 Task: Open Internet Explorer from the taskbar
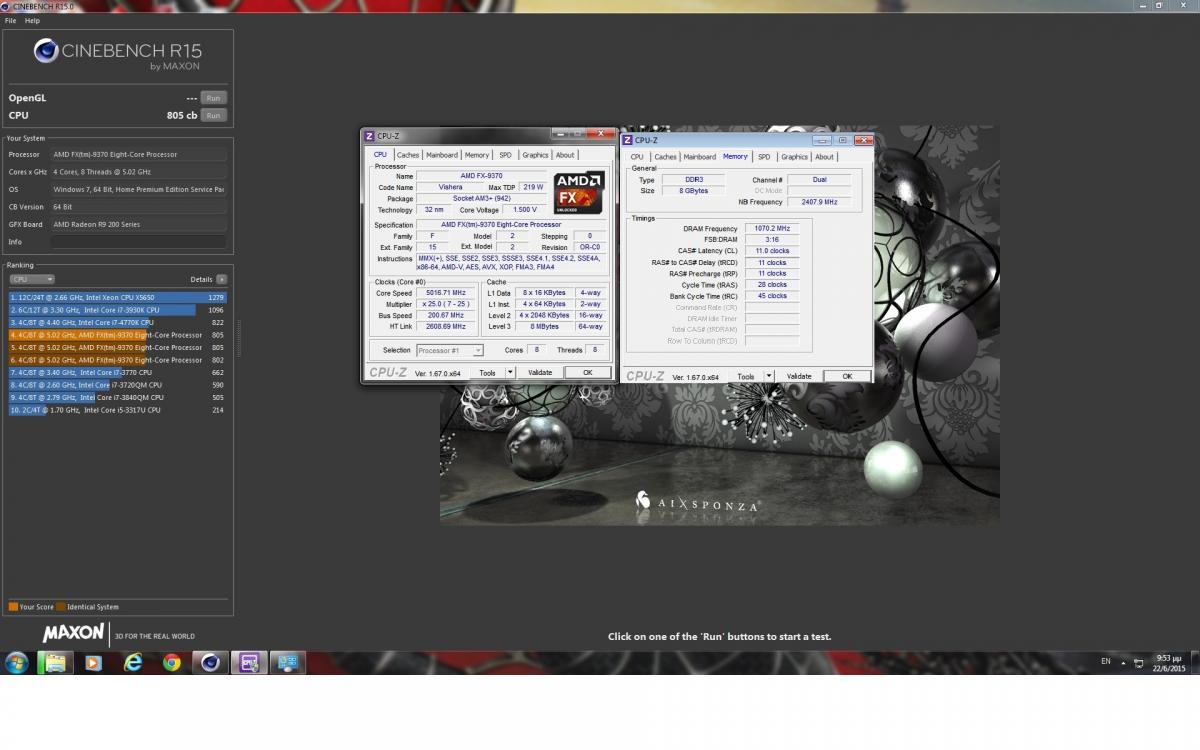click(132, 662)
